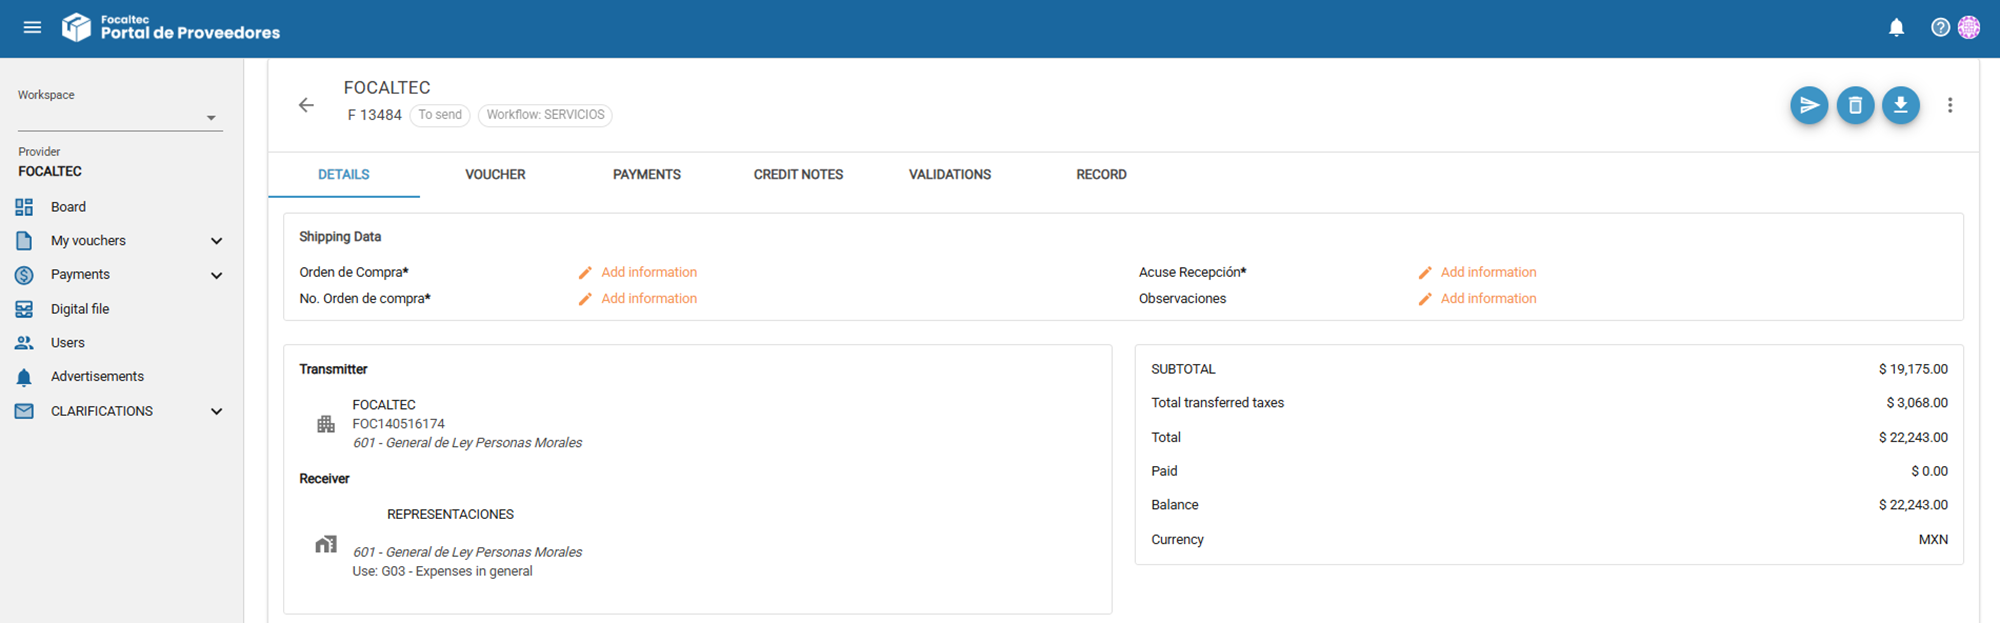The height and width of the screenshot is (623, 2000).
Task: Expand the CLARIFICATIONS chevron
Action: pos(216,411)
